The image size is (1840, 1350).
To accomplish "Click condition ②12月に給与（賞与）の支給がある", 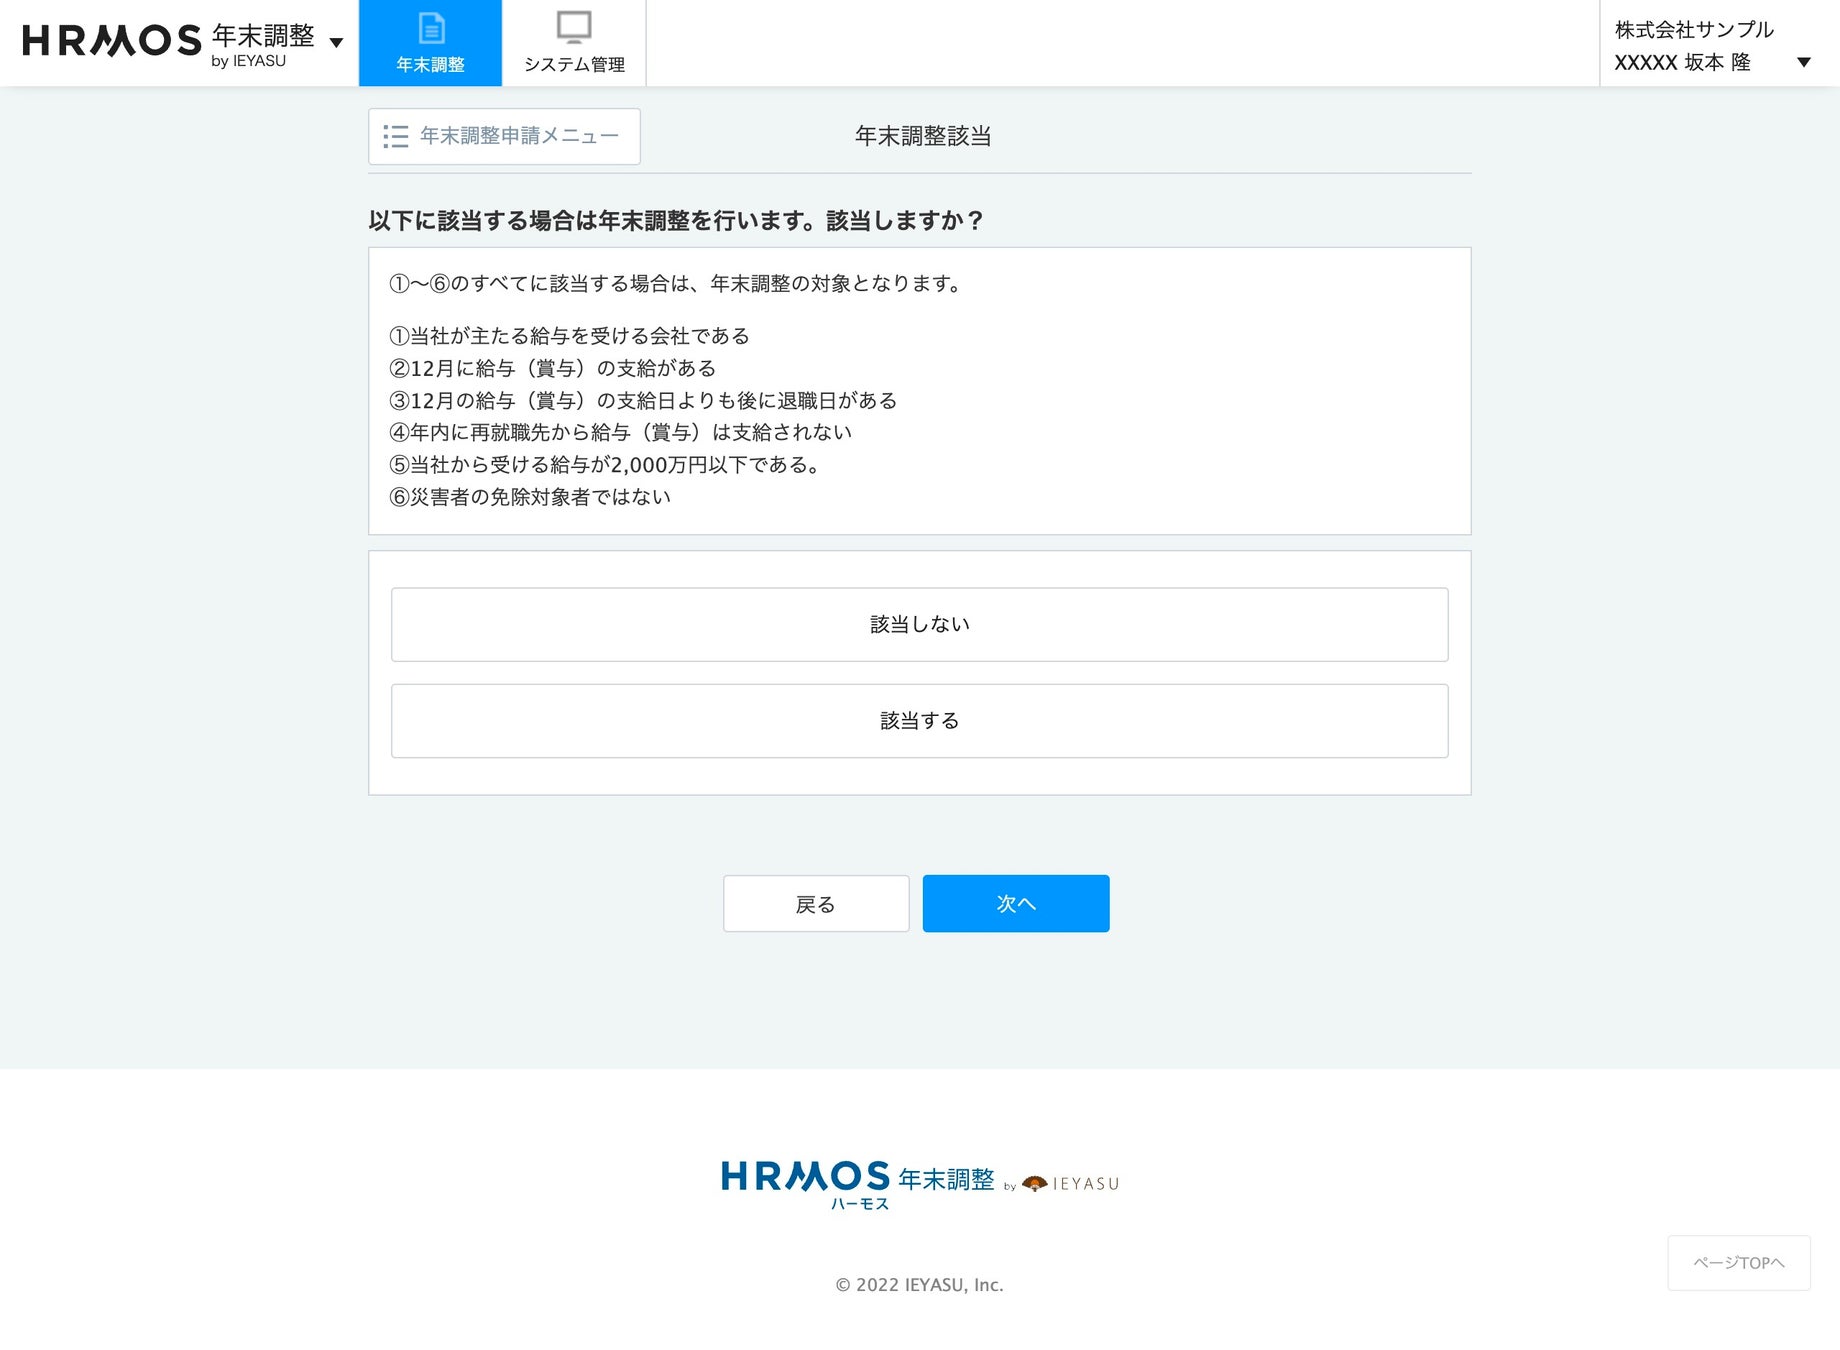I will [552, 368].
